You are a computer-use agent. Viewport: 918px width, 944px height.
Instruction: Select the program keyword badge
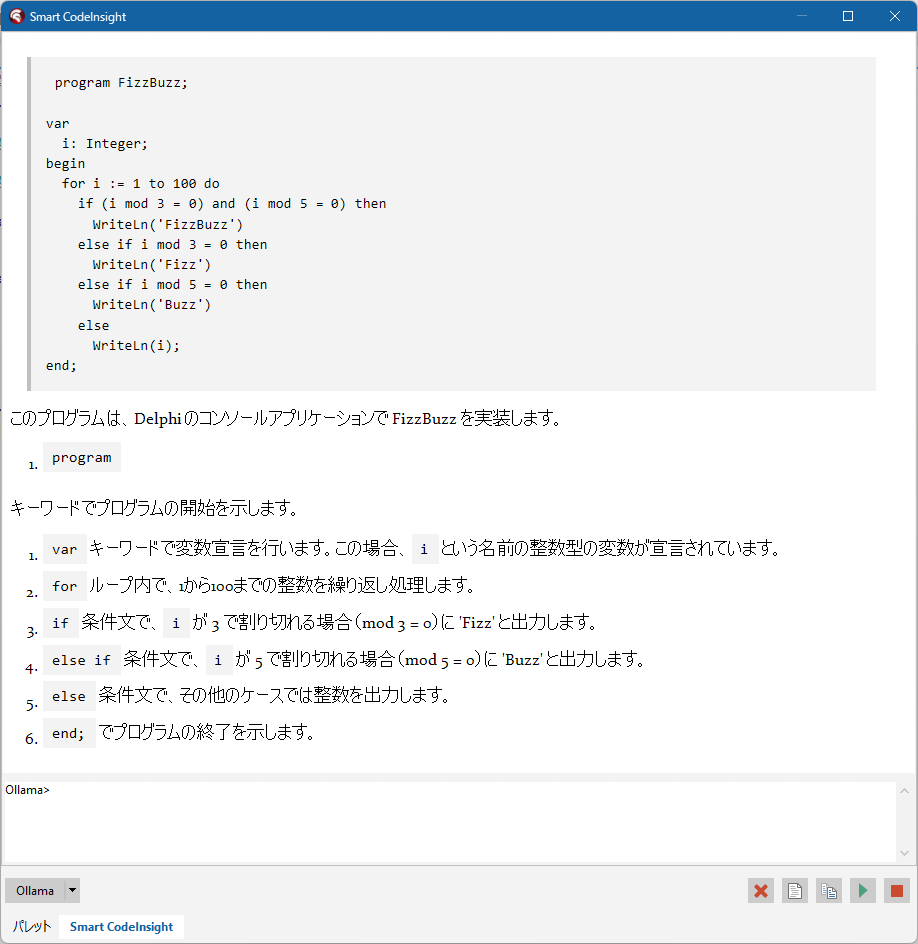81,457
